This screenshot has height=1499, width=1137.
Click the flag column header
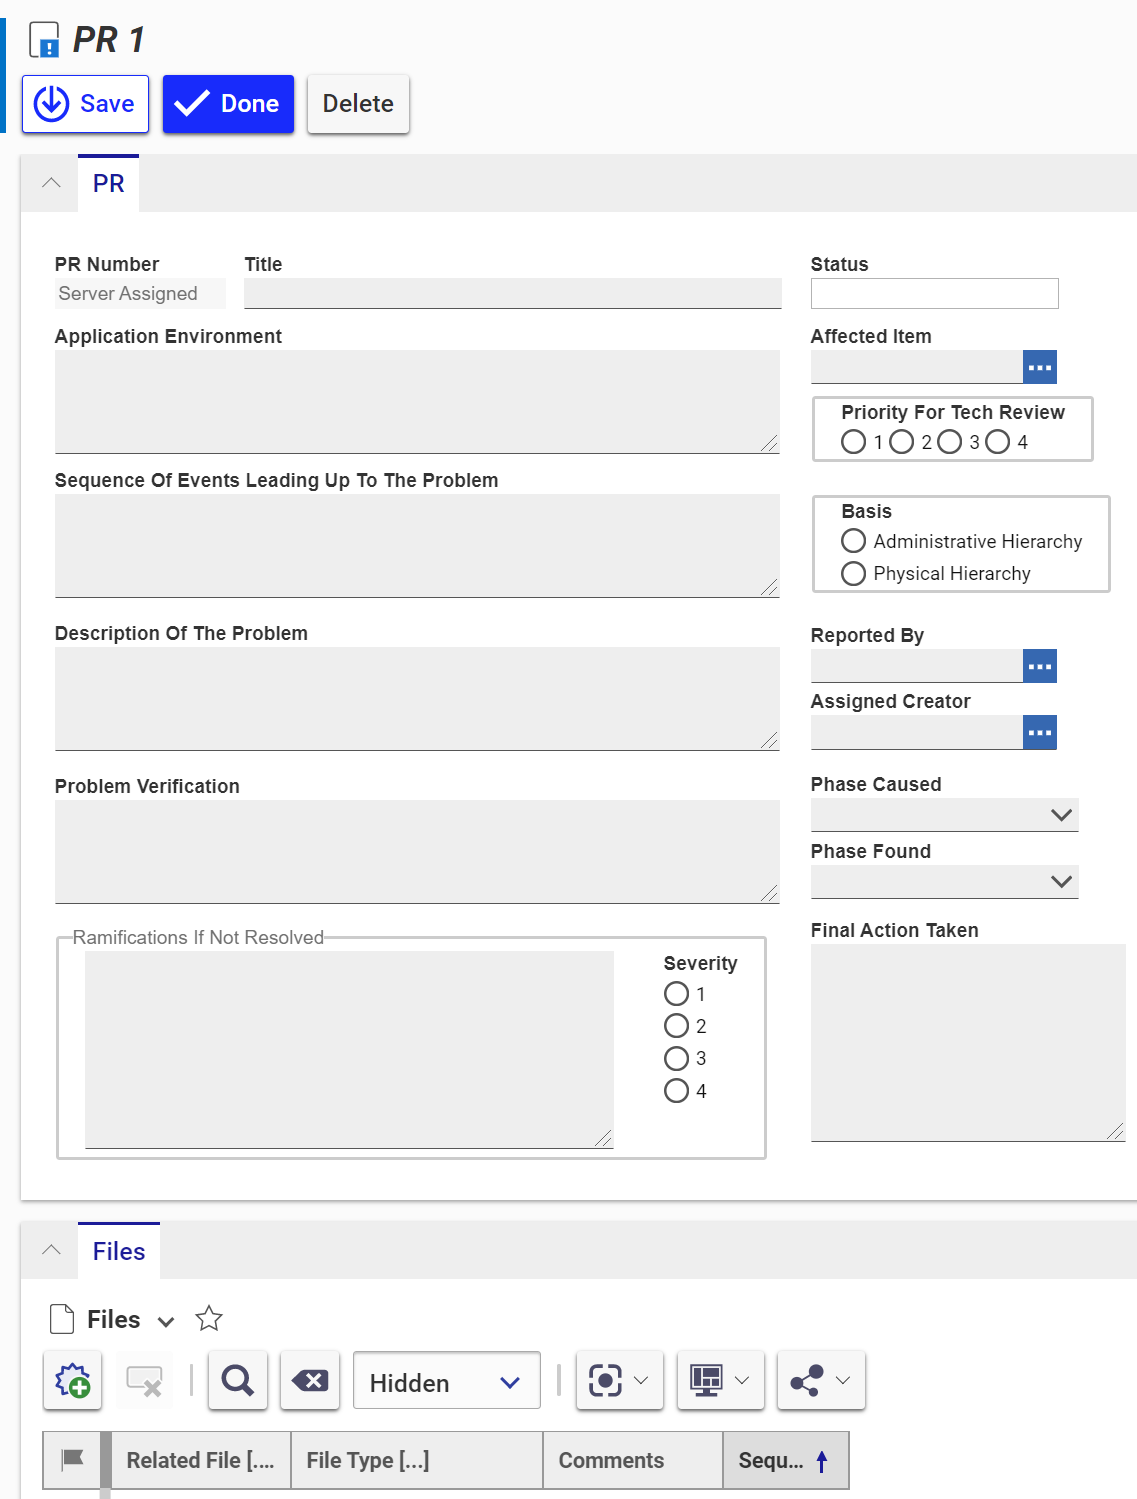click(72, 1460)
